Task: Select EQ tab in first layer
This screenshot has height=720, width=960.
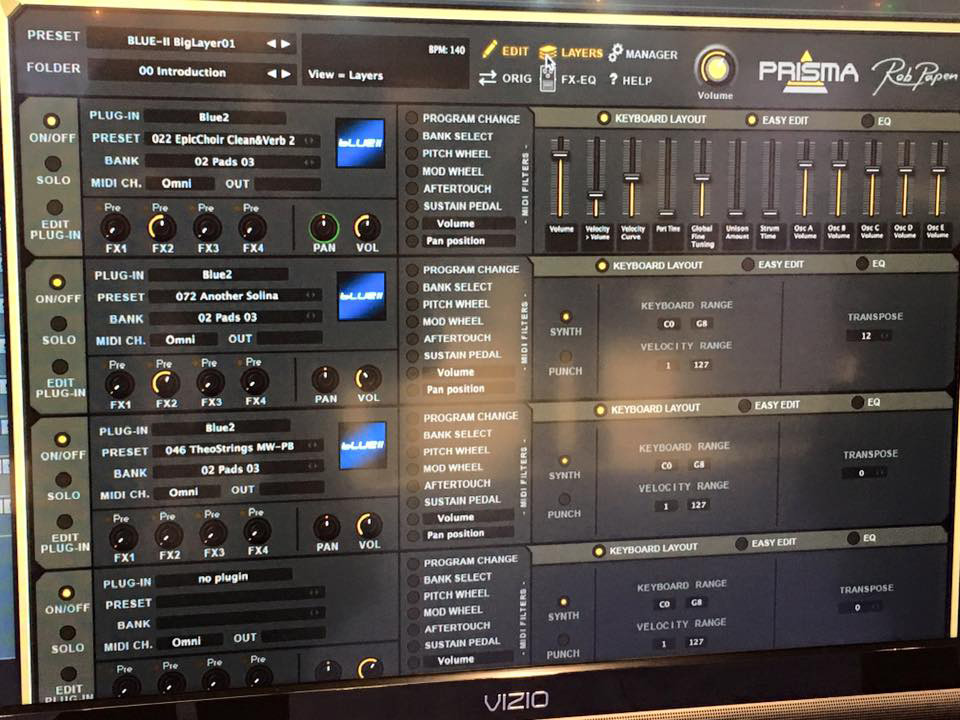Action: pos(876,121)
